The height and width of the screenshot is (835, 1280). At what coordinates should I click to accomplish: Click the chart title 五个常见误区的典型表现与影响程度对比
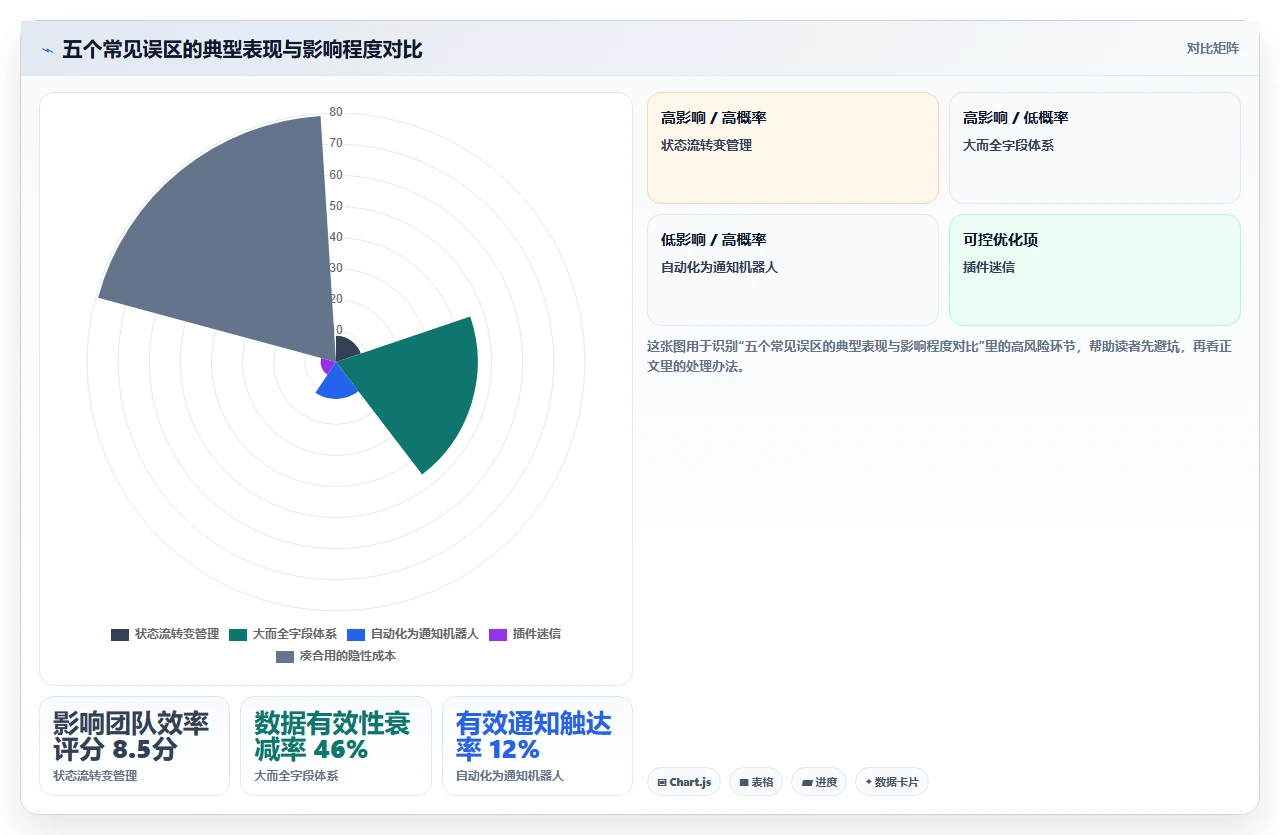pos(242,50)
